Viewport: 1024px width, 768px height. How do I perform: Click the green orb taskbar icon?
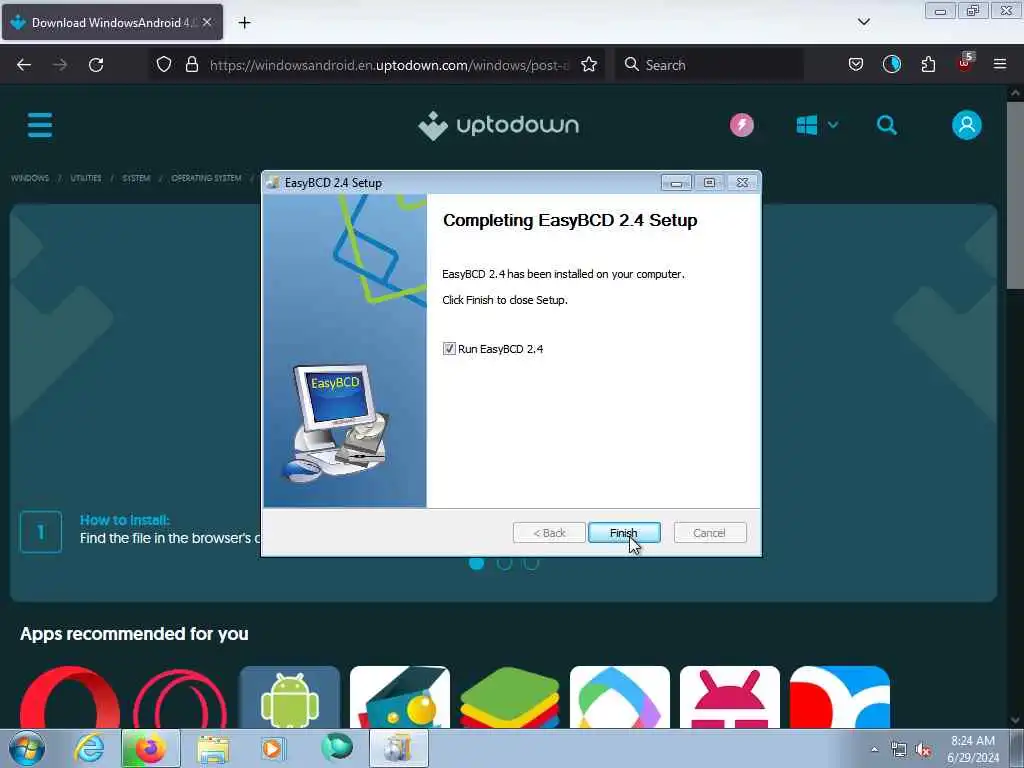click(336, 748)
